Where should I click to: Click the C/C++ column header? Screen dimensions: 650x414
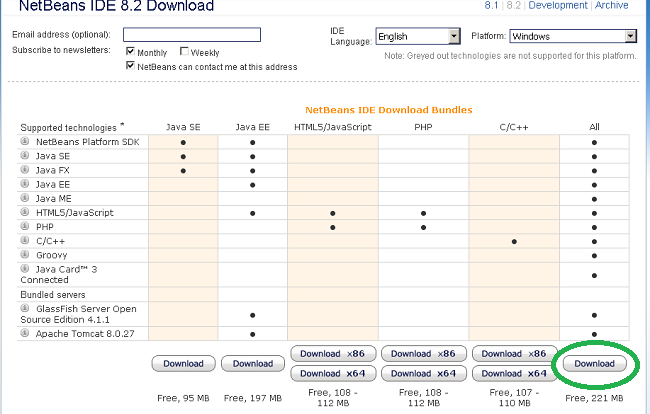pyautogui.click(x=514, y=127)
